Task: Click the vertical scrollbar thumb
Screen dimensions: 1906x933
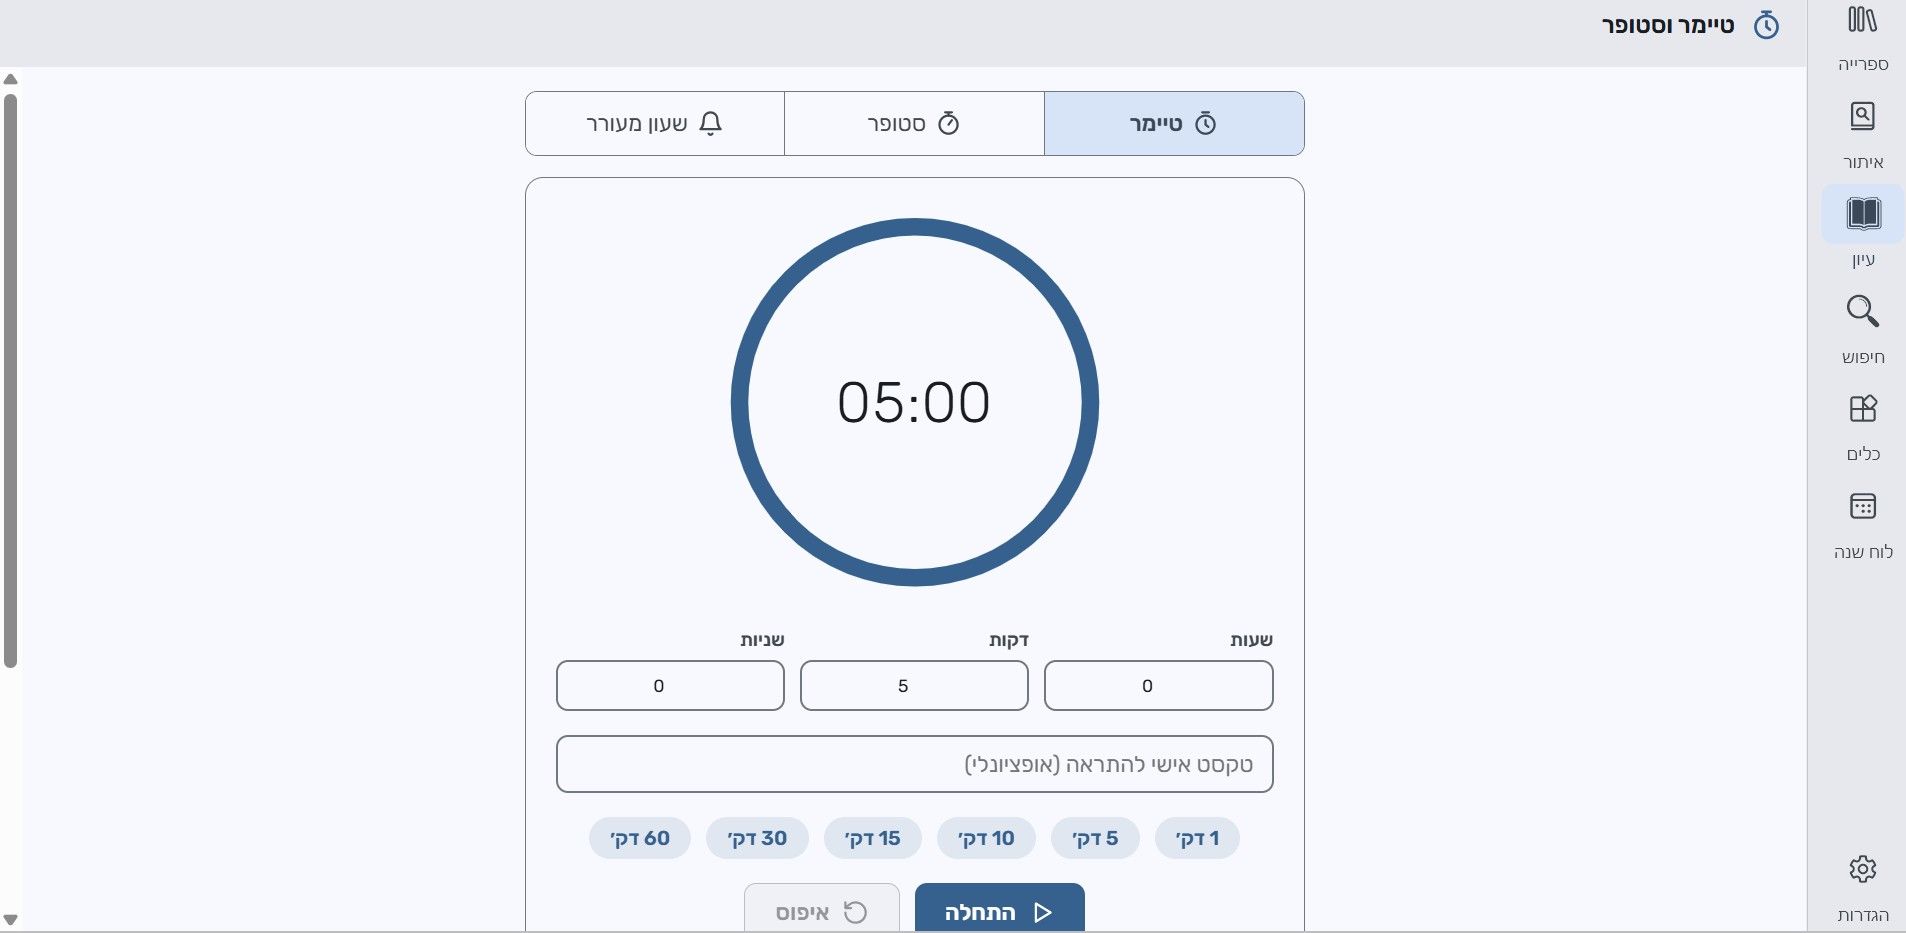Action: [11, 380]
